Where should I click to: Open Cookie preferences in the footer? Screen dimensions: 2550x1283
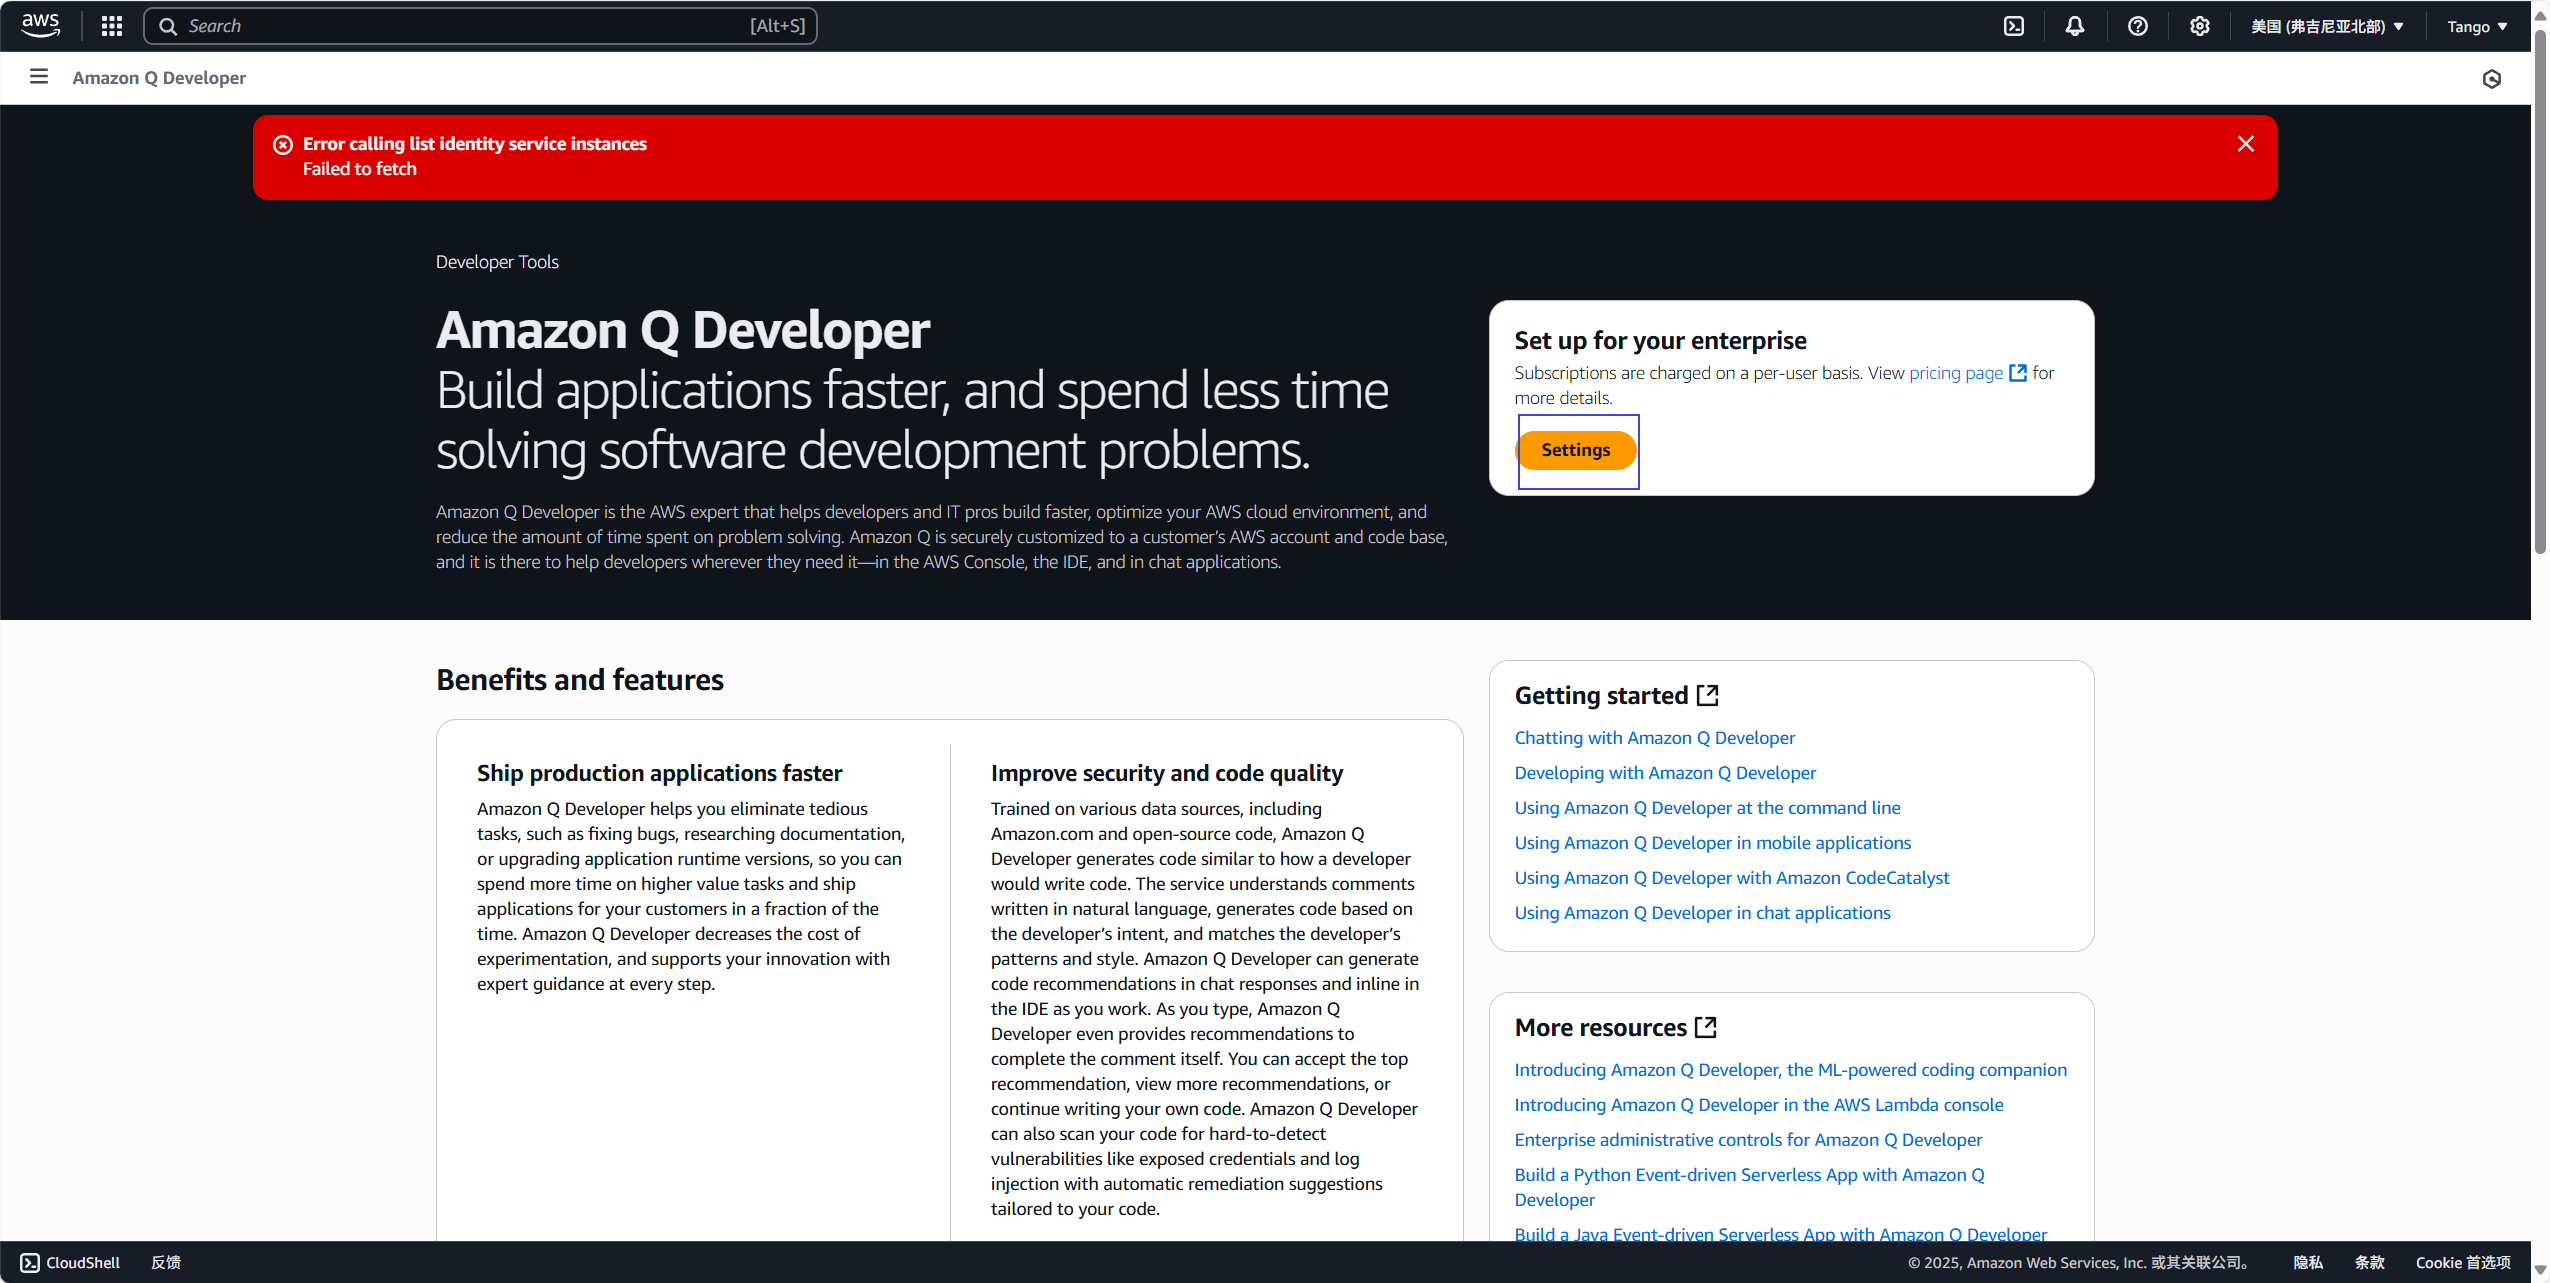pyautogui.click(x=2462, y=1262)
